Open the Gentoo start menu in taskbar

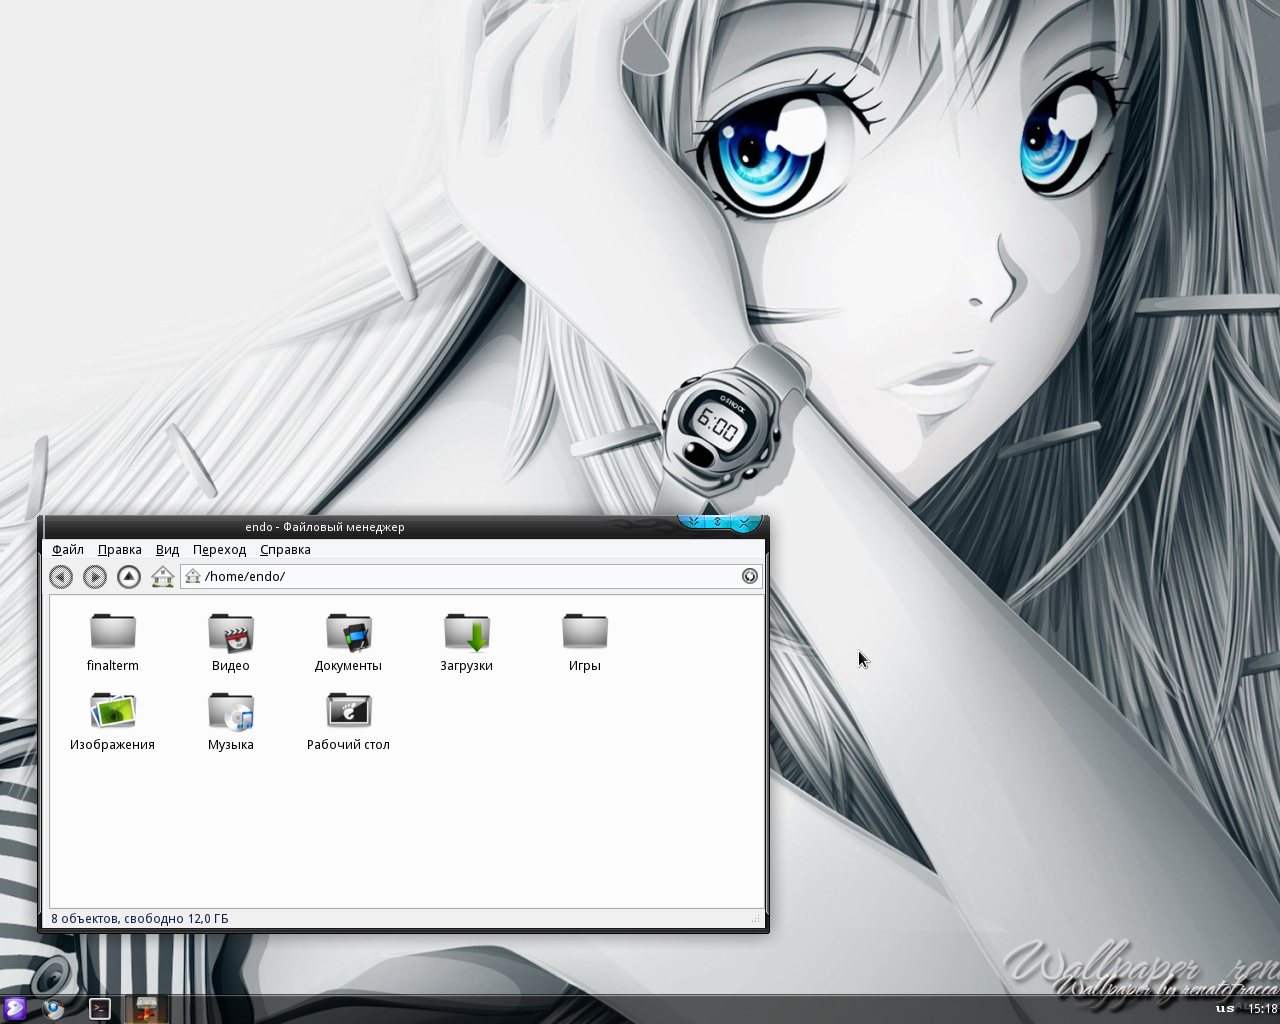(14, 1008)
